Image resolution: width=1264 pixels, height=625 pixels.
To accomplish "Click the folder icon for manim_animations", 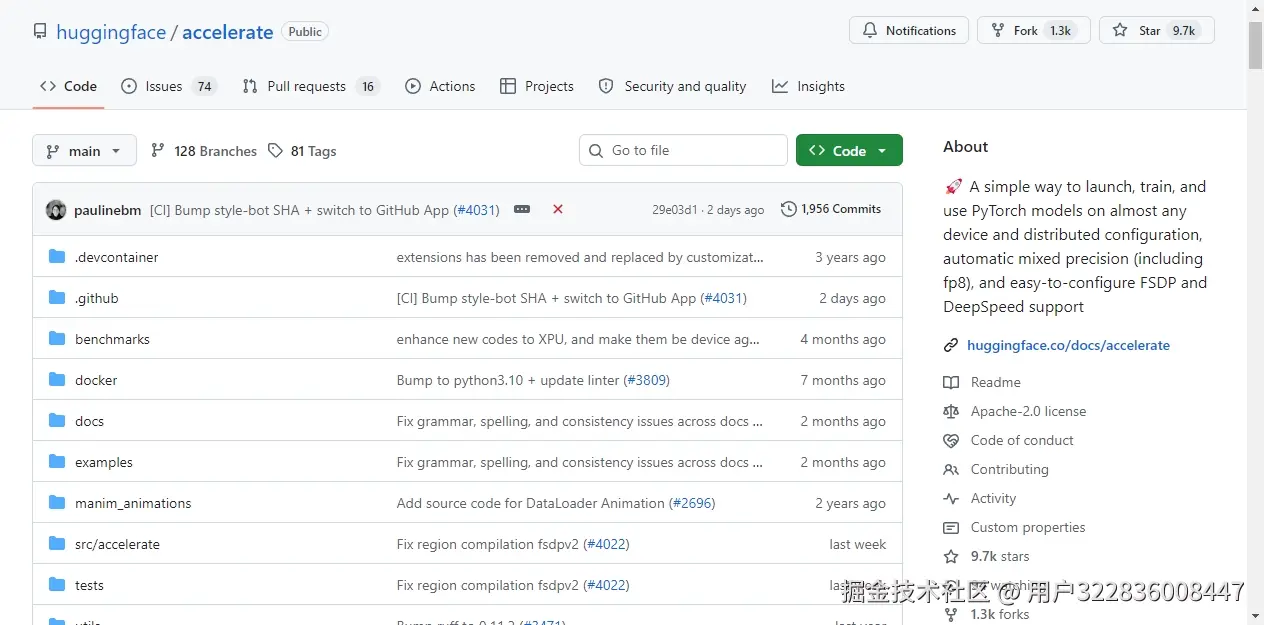I will click(x=57, y=503).
